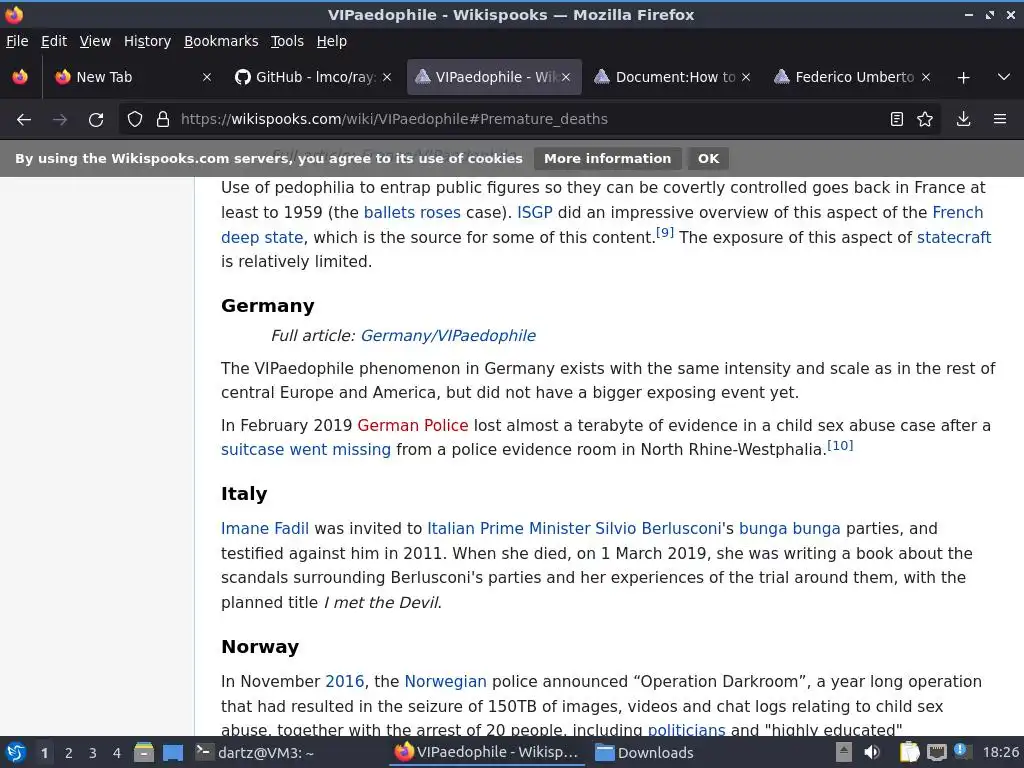Open Firefox View pinned icon
The height and width of the screenshot is (768, 1024).
pyautogui.click(x=20, y=77)
